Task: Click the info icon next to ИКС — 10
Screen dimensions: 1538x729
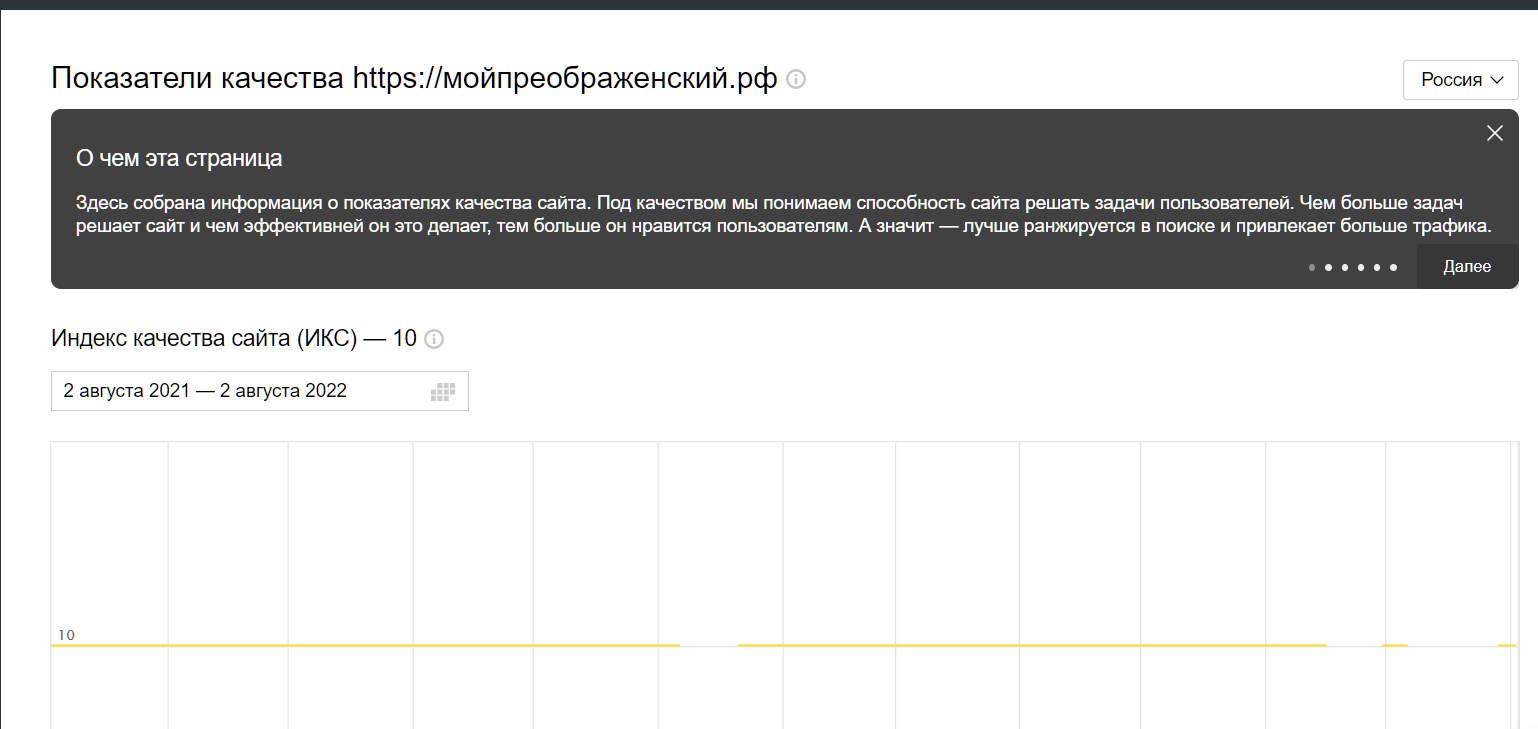Action: [x=434, y=339]
